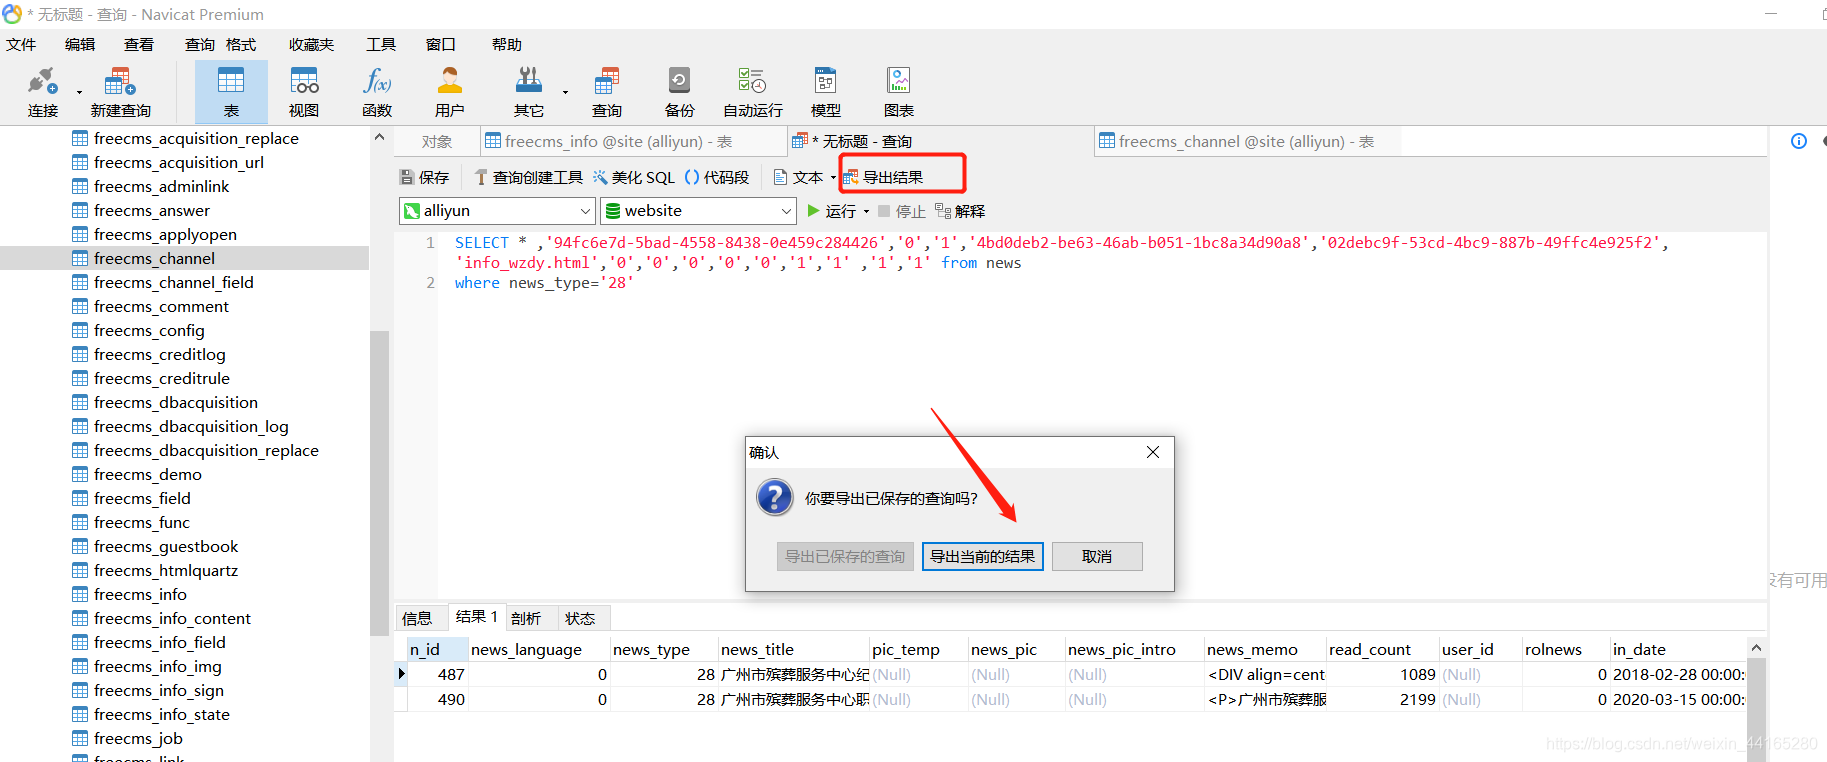Click the result grid scrollbar up arrow
Image resolution: width=1827 pixels, height=762 pixels.
[1756, 648]
